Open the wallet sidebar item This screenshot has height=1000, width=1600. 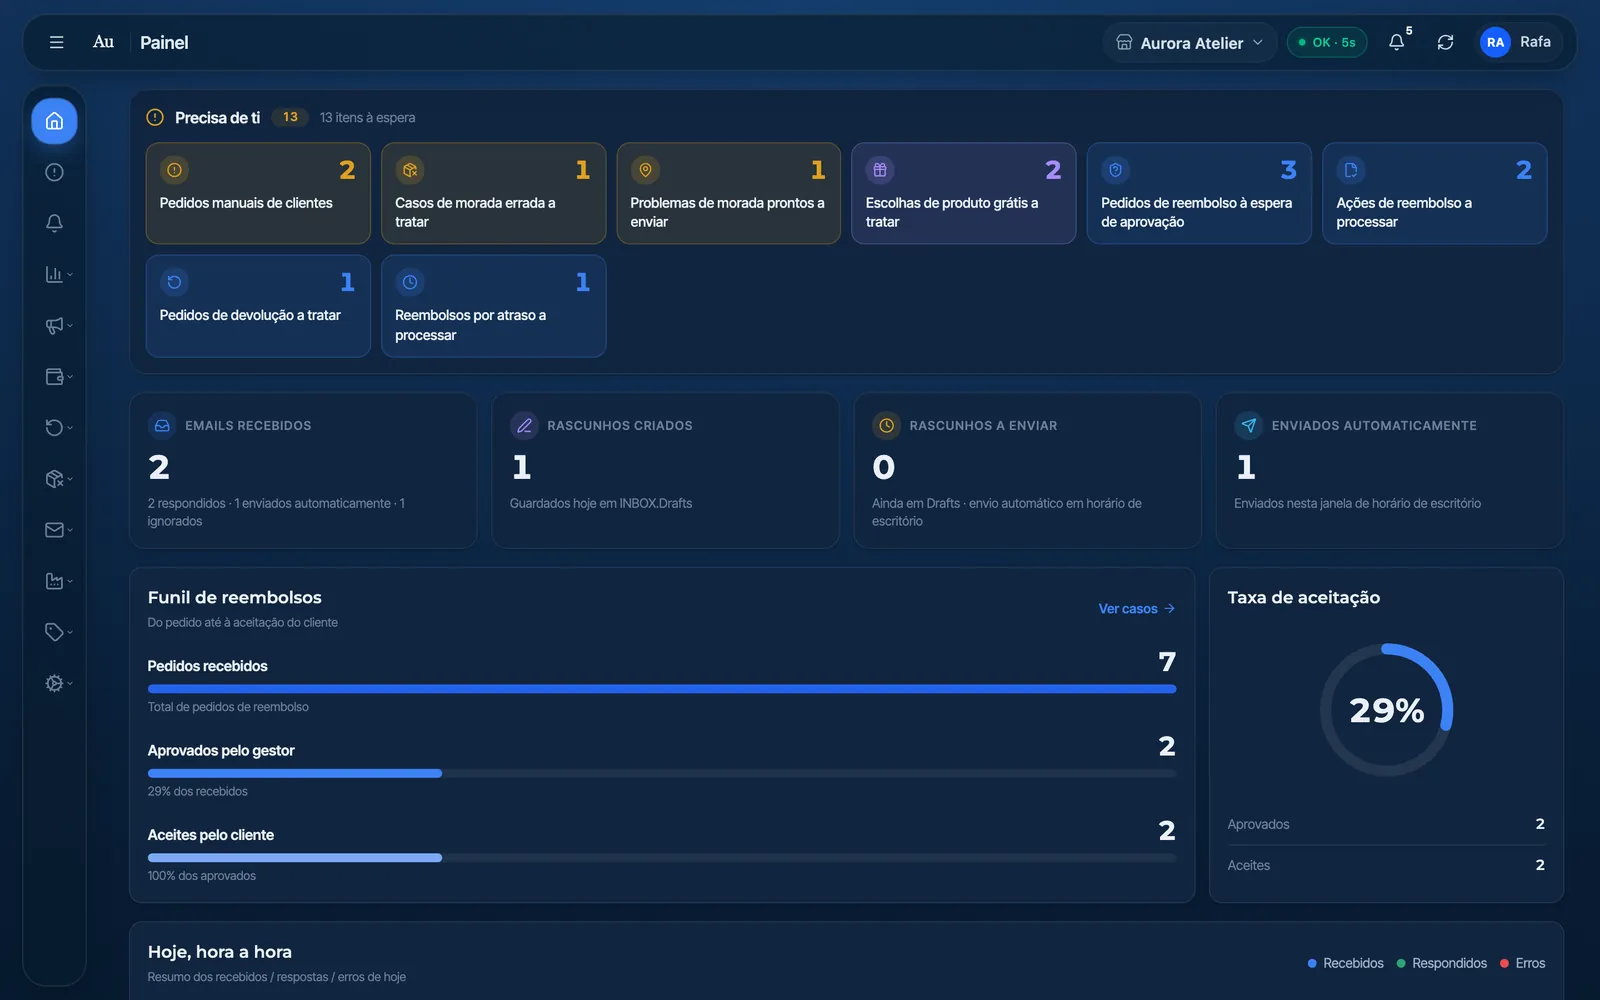coord(58,376)
